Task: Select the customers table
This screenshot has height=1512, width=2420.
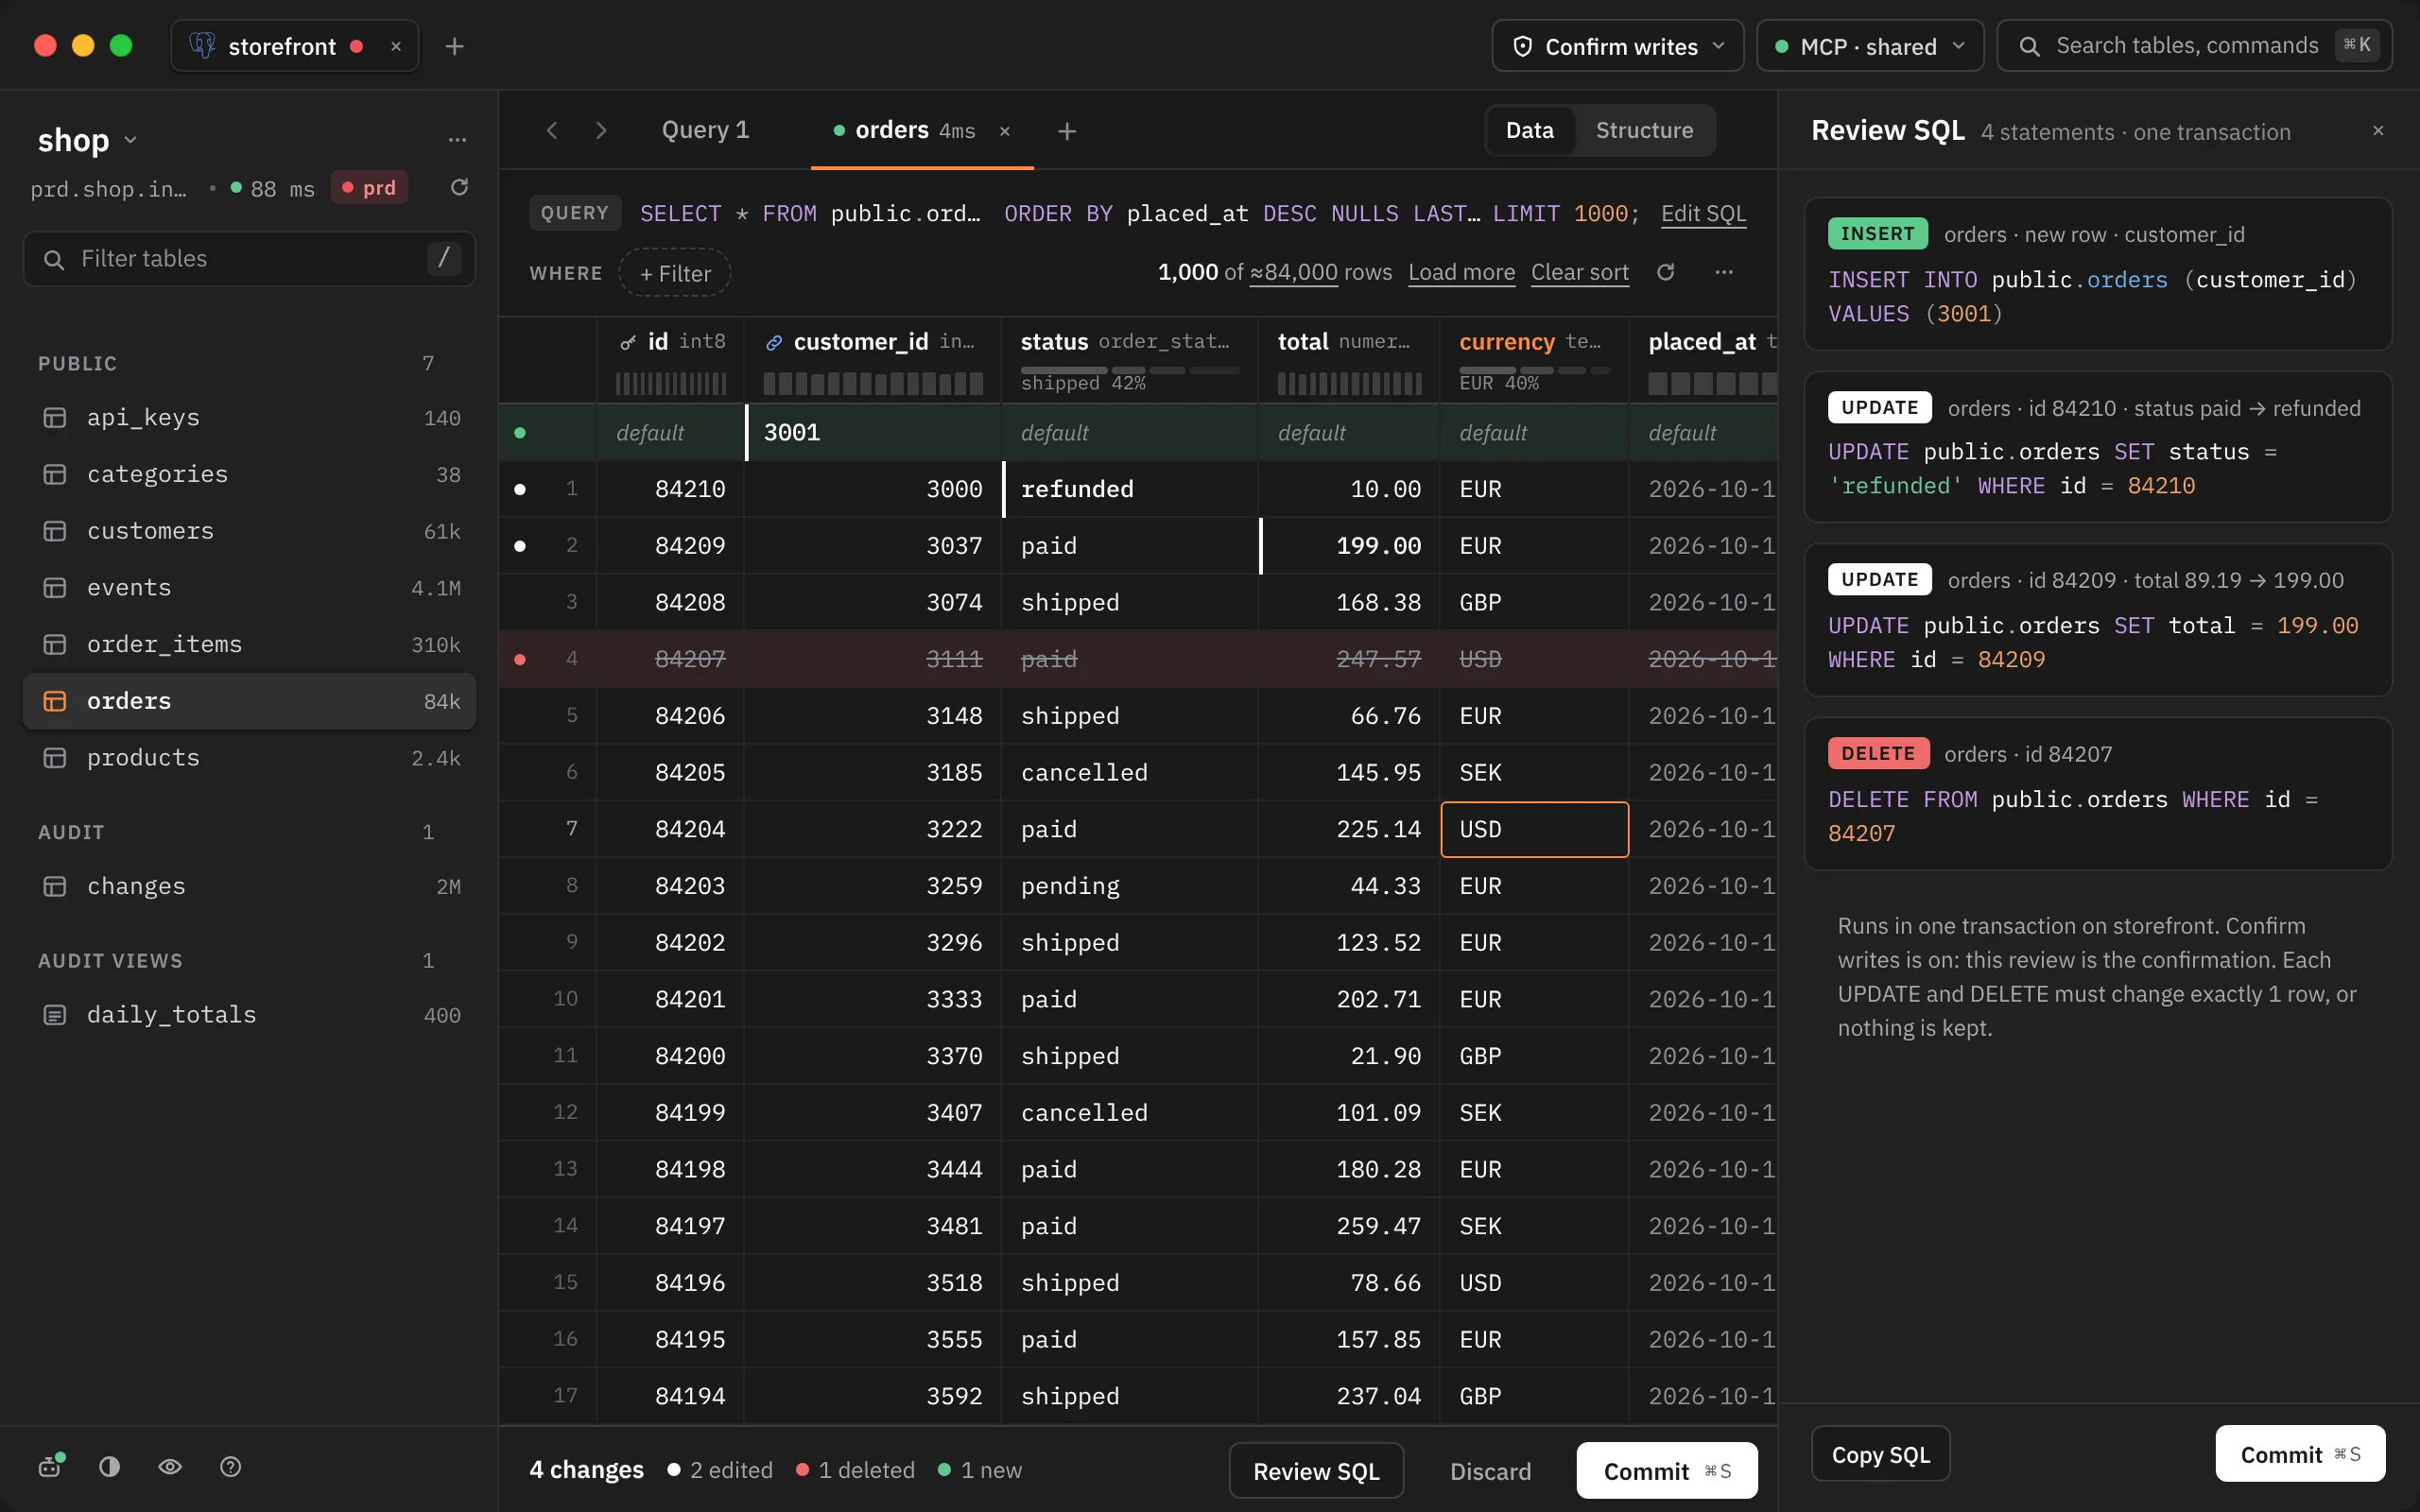Action: pos(249,531)
